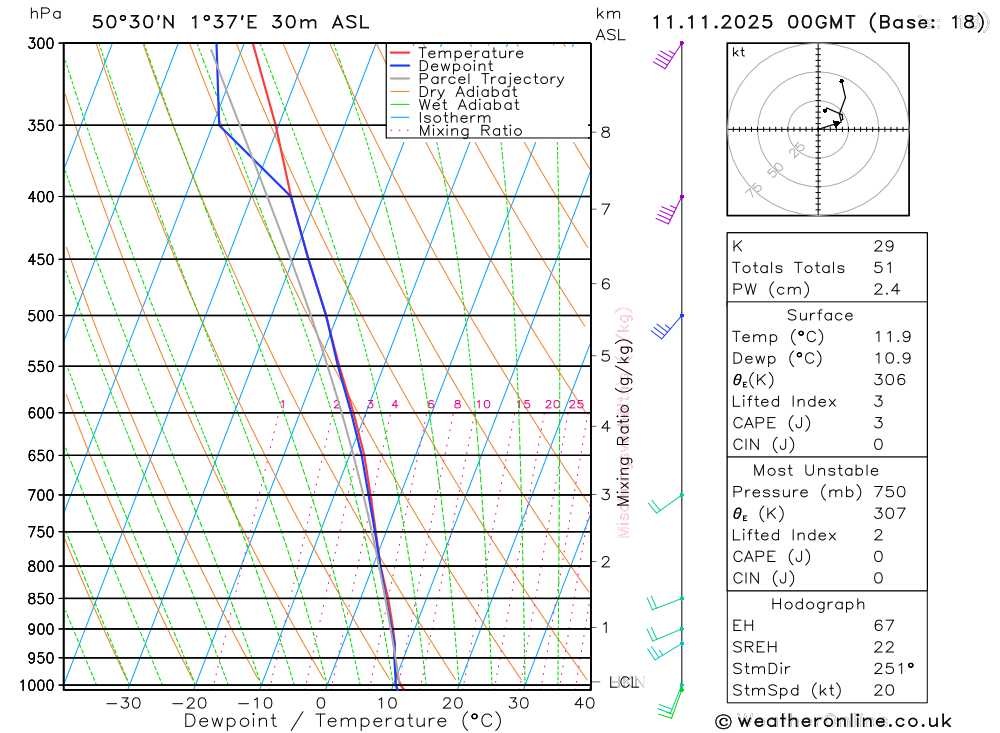Click the wind barb at 850 hPa
Image resolution: width=1000 pixels, height=733 pixels.
click(665, 603)
